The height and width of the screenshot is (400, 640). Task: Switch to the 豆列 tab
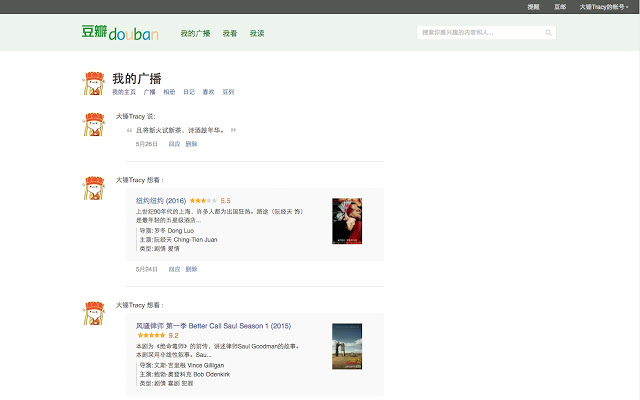(228, 92)
